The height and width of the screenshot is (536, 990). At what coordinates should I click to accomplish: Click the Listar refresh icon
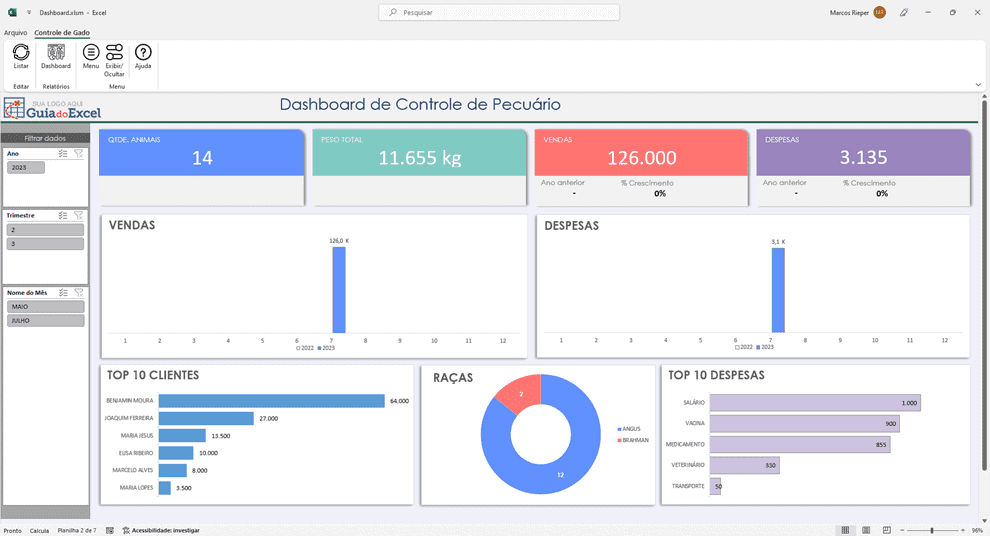[21, 52]
